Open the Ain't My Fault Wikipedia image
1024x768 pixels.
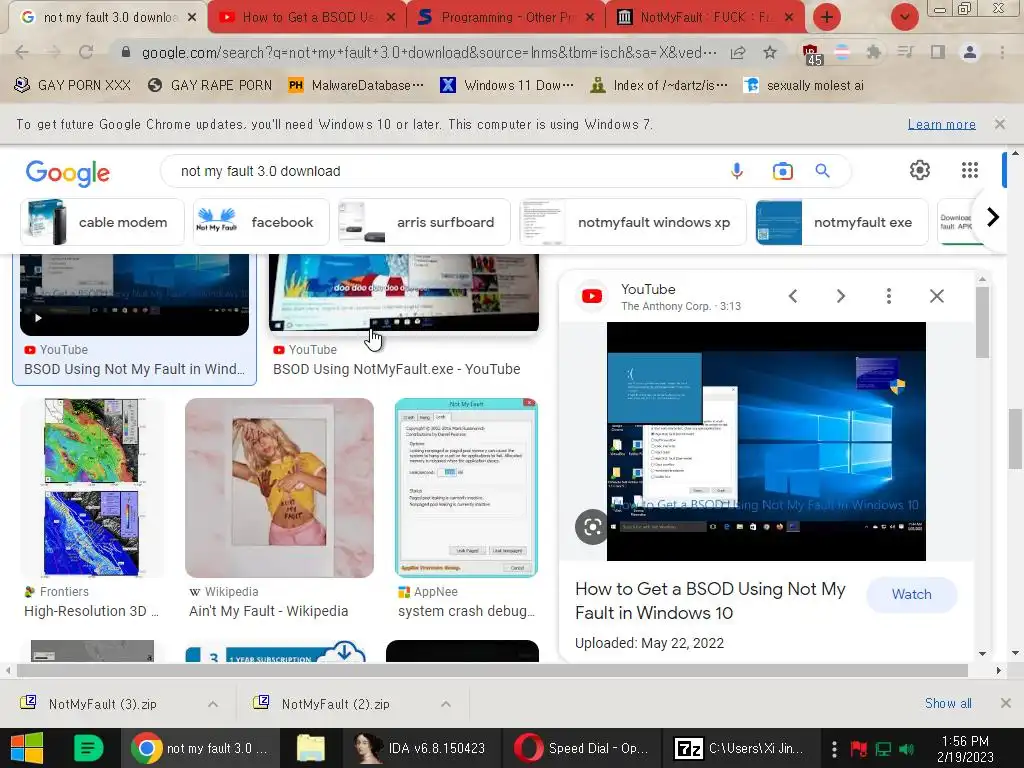[x=280, y=487]
